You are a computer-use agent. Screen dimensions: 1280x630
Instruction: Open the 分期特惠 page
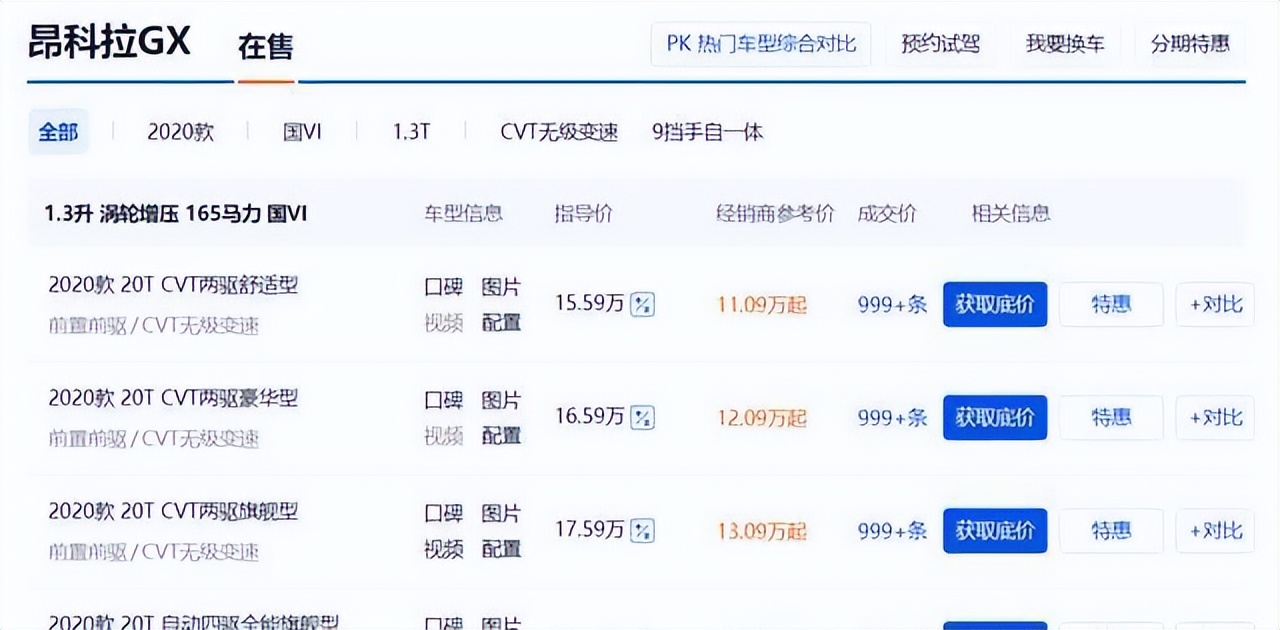pos(1190,44)
